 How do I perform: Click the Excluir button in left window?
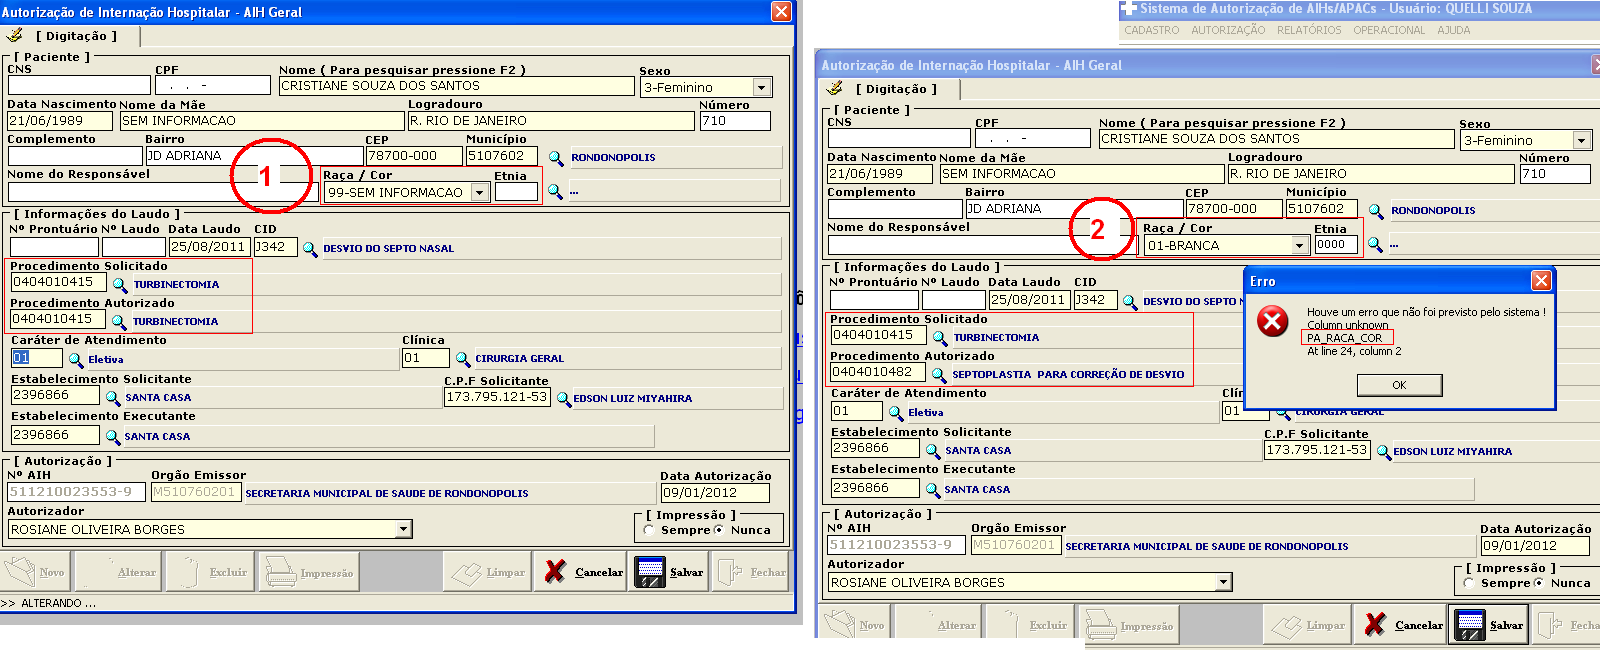(x=210, y=572)
